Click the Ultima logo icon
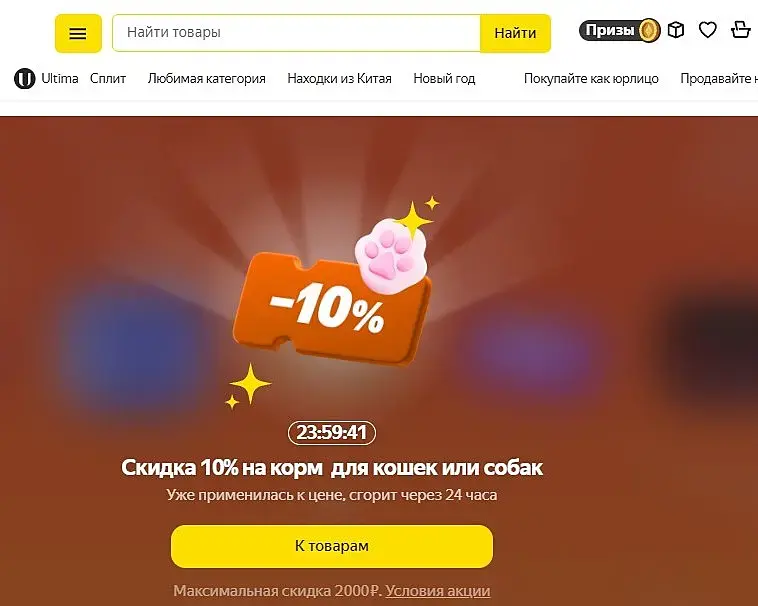758x606 pixels. click(x=25, y=78)
